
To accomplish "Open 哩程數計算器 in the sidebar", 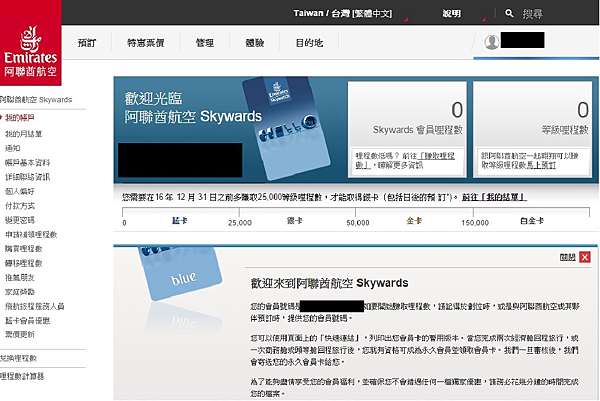I will [22, 376].
